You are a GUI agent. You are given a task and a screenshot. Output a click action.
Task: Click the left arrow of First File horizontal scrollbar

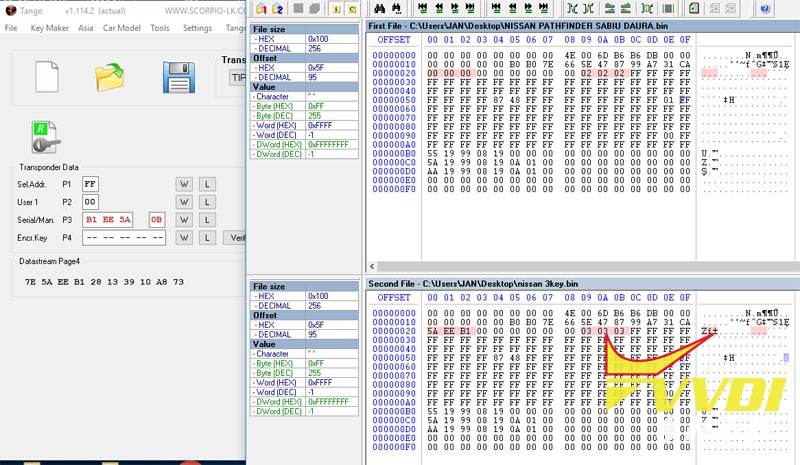tap(372, 266)
